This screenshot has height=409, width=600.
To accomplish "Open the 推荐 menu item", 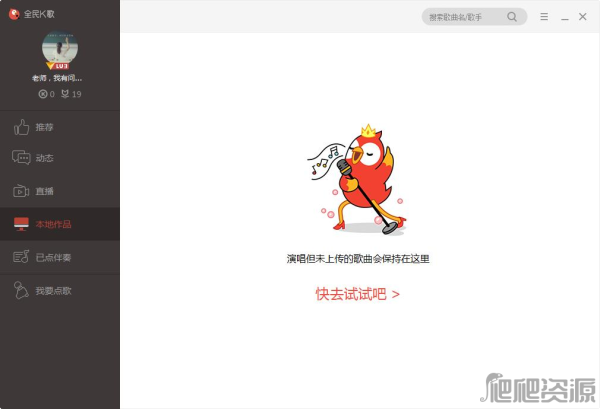I will coord(60,127).
